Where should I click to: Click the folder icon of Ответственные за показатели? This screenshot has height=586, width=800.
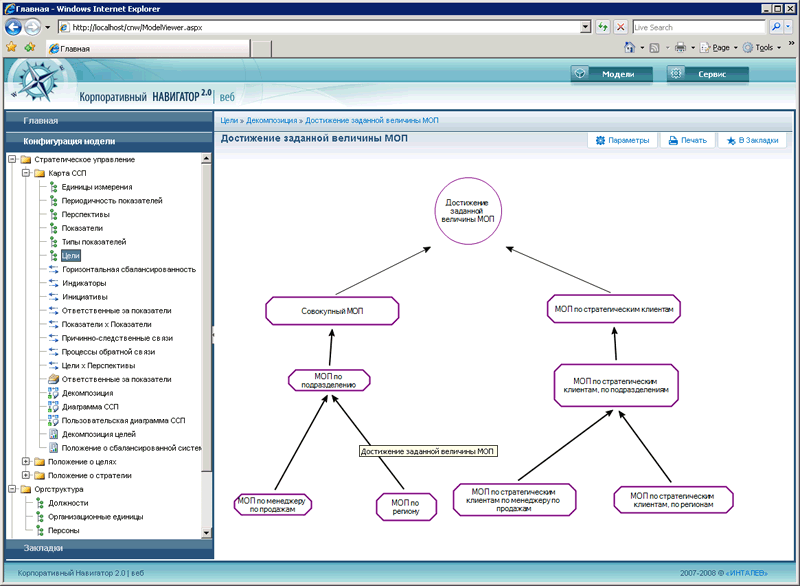click(54, 379)
